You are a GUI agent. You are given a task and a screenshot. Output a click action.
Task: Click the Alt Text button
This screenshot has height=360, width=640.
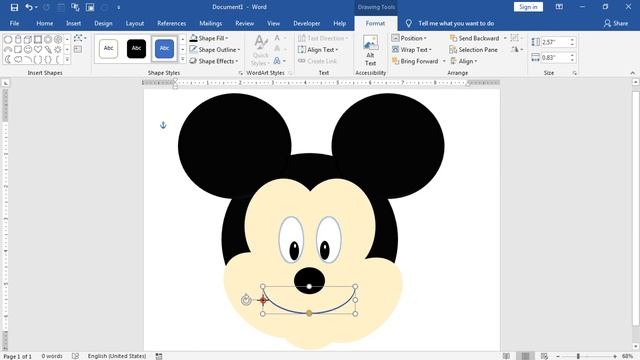coord(370,51)
